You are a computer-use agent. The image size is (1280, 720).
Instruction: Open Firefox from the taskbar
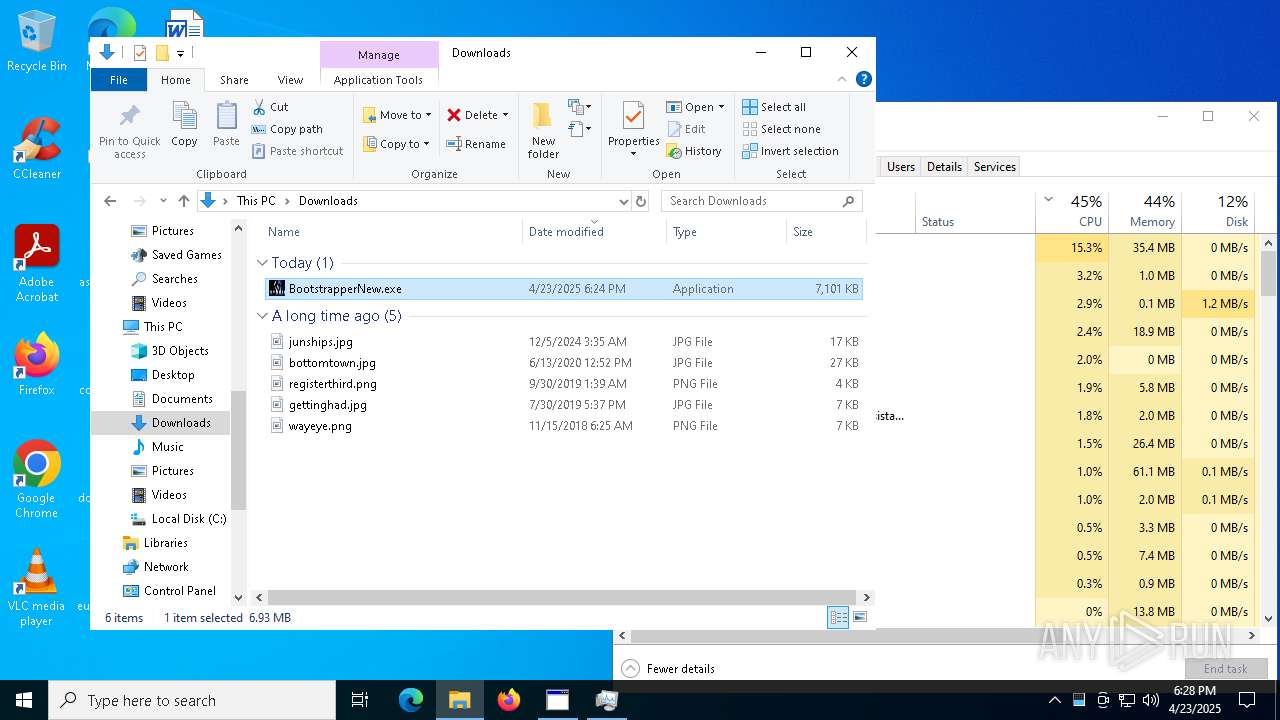pos(509,700)
